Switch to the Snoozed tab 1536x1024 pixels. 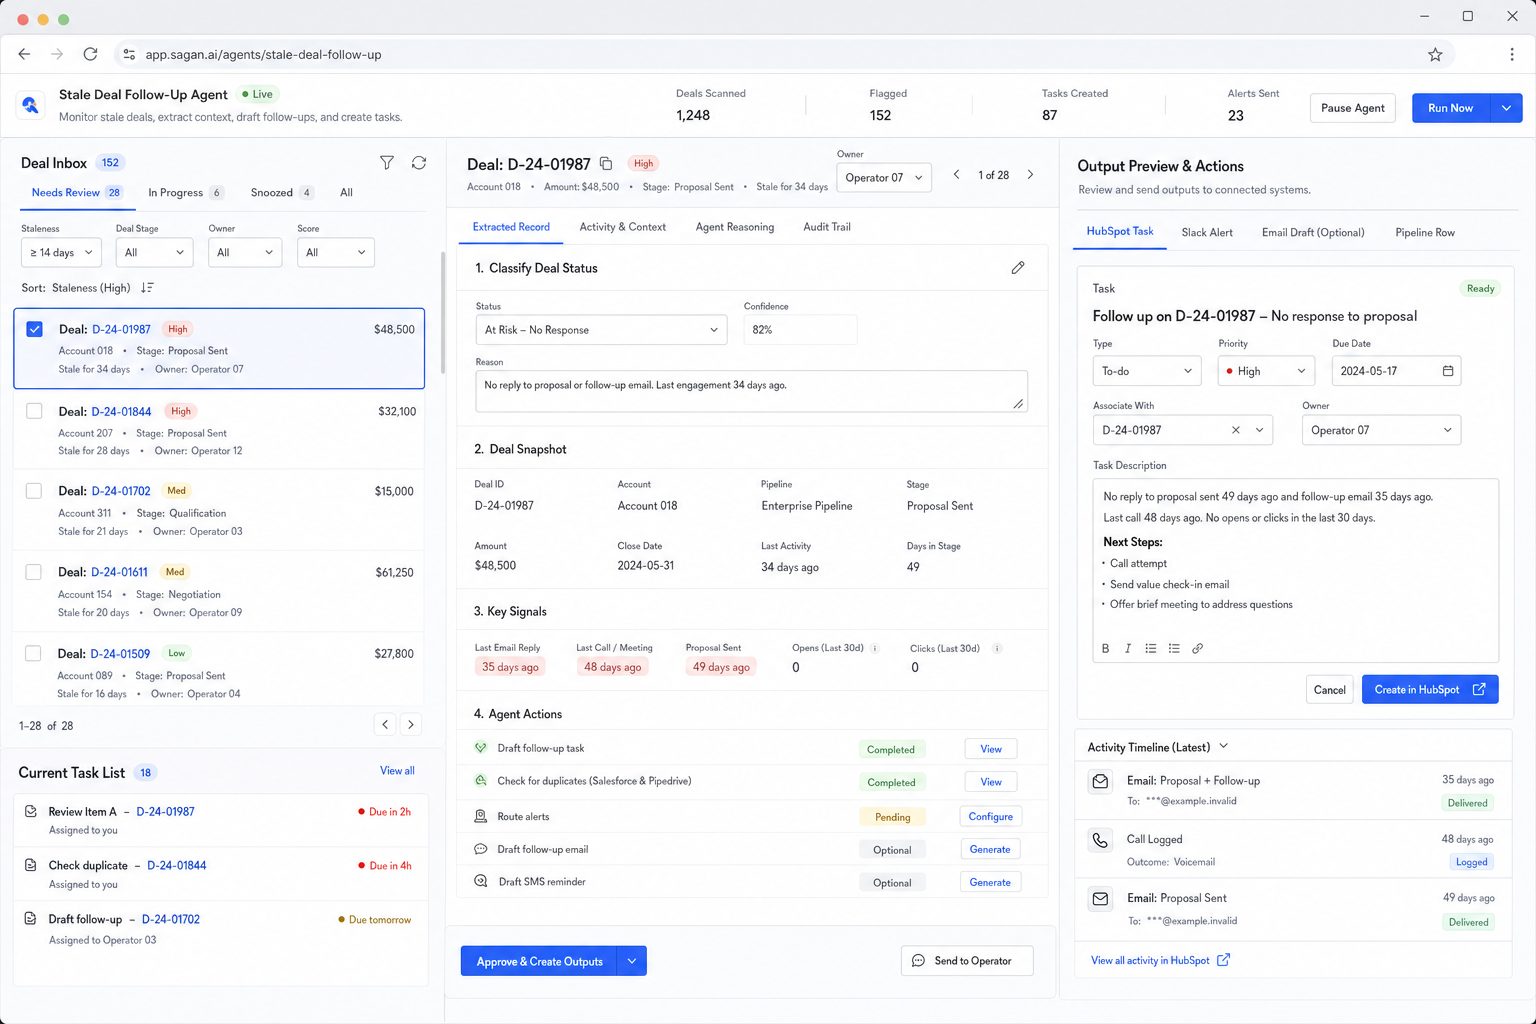(281, 193)
